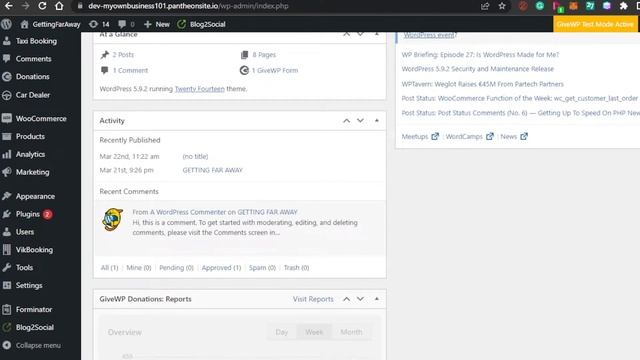640x360 pixels.
Task: Click the browser address bar URL
Action: pyautogui.click(x=188, y=6)
